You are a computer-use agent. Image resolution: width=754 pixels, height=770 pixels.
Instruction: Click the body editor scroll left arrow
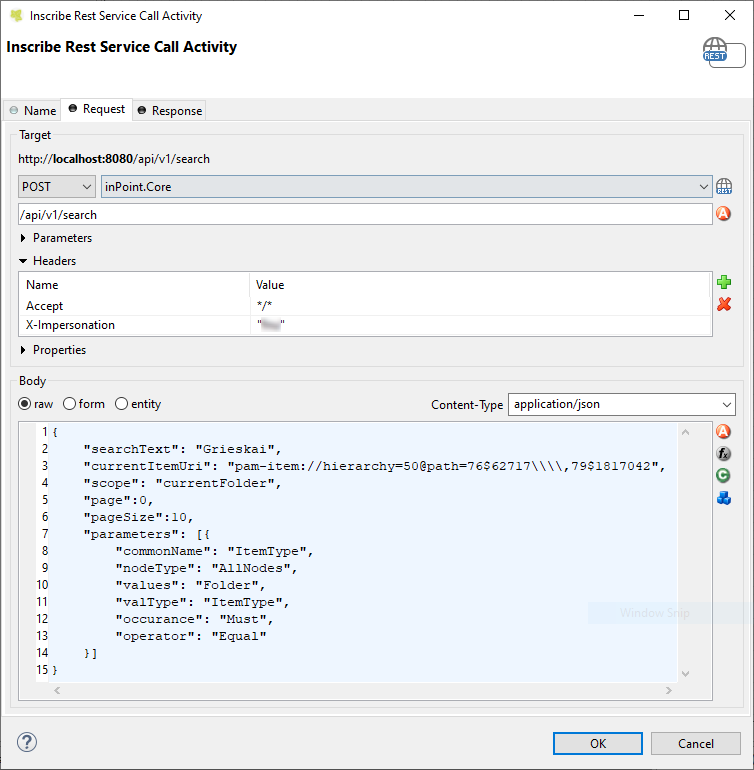click(57, 690)
